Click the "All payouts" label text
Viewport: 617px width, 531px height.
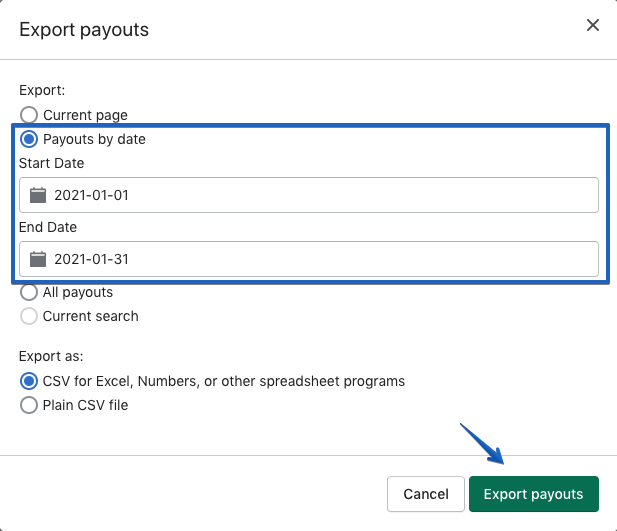click(x=78, y=293)
